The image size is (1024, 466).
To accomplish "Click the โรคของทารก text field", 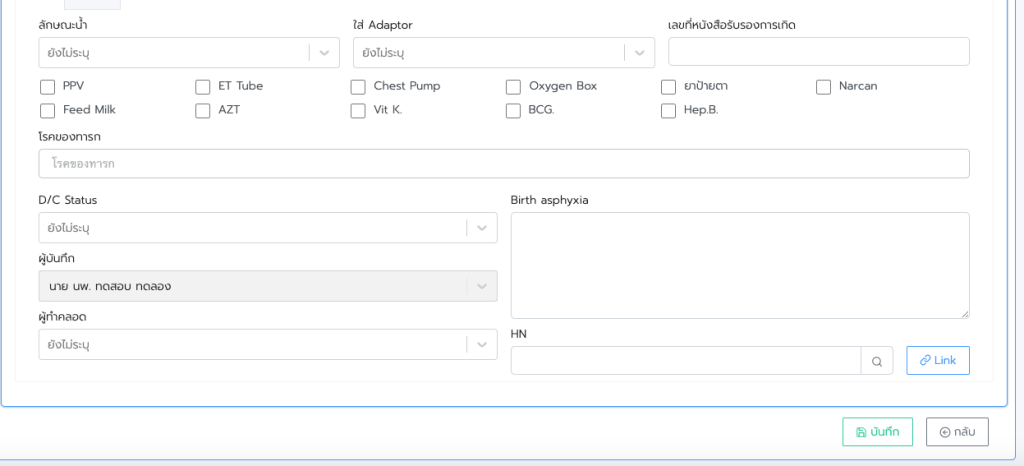I will tap(503, 163).
